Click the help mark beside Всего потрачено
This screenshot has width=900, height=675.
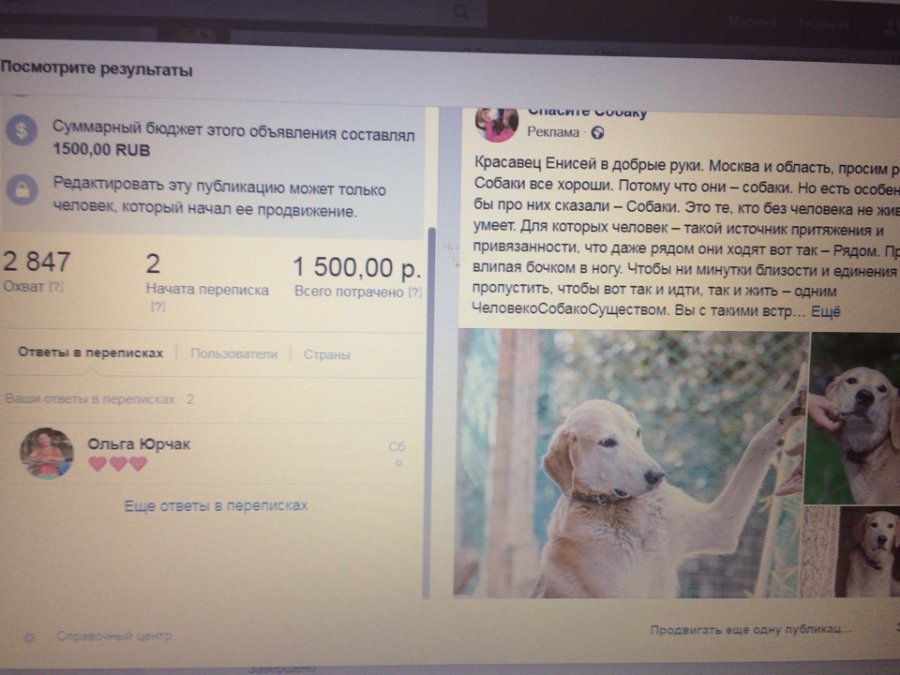[415, 292]
